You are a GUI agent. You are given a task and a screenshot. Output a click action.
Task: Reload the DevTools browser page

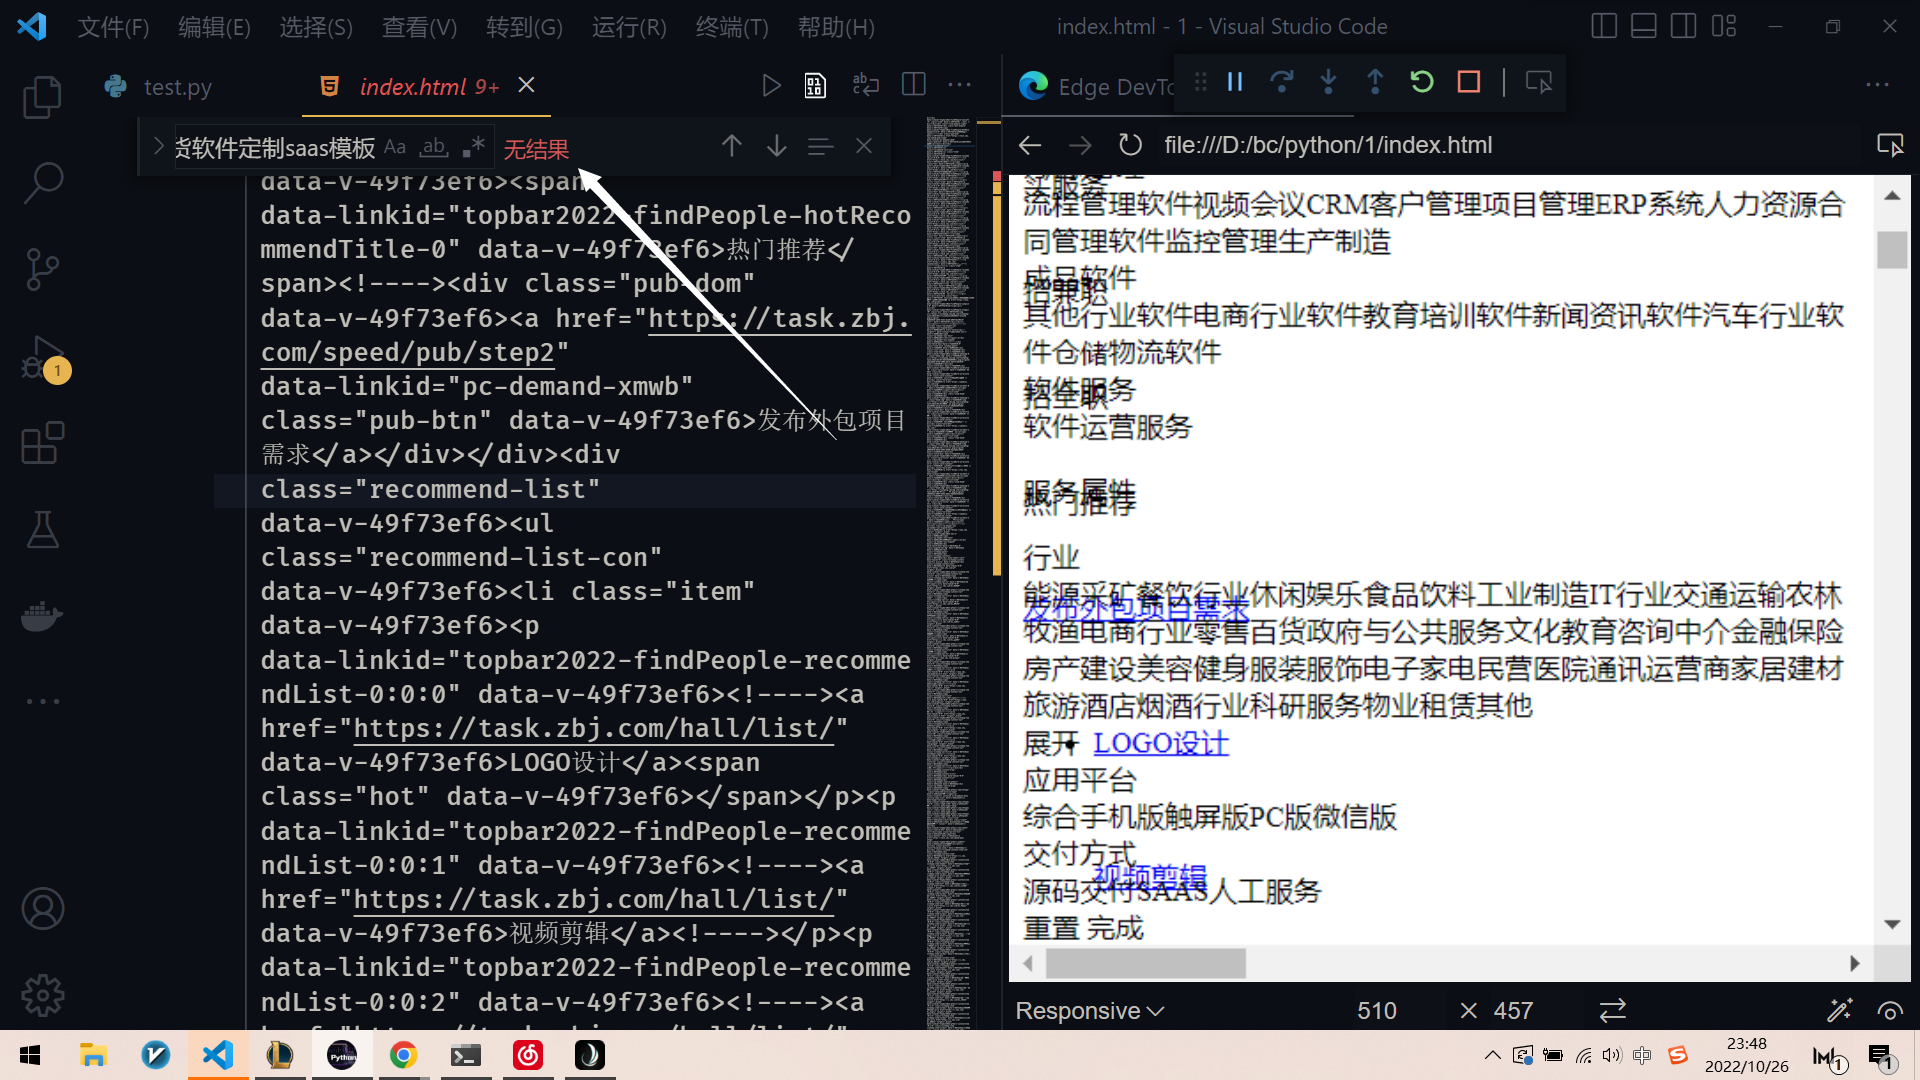(1130, 145)
